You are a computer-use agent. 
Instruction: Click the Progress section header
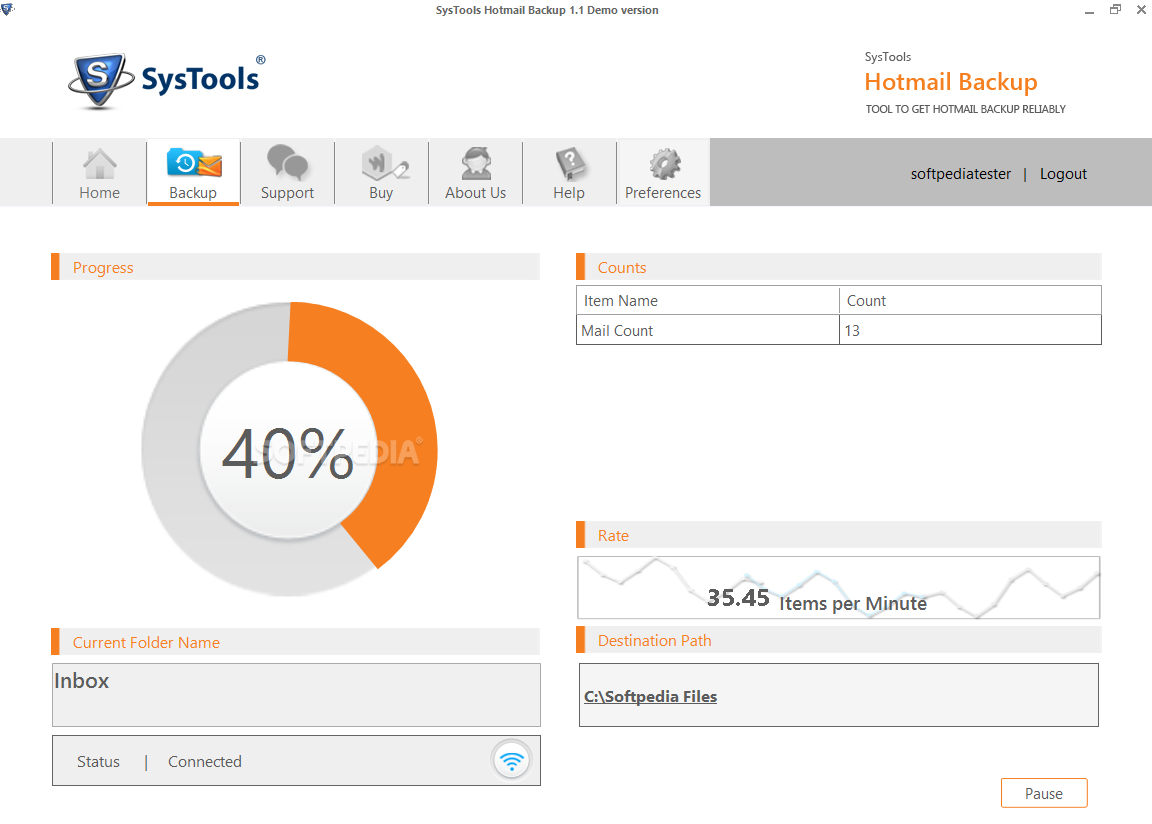point(295,267)
